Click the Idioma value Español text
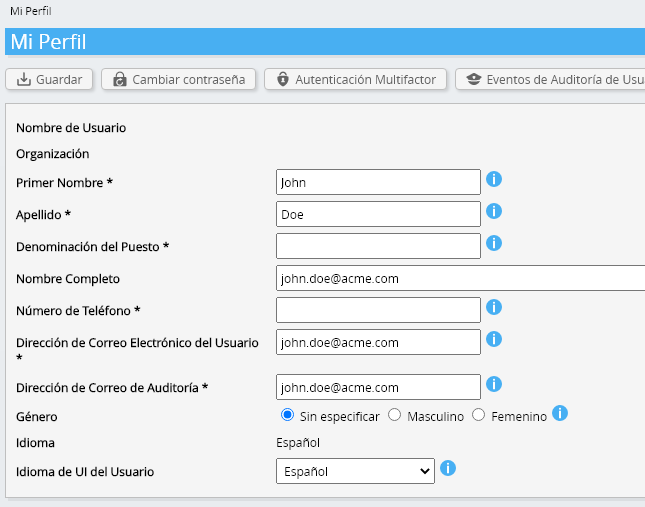 [298, 443]
